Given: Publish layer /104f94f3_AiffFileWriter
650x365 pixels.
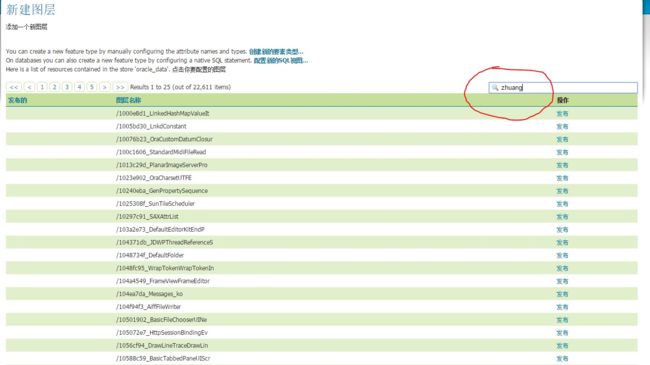Looking at the screenshot, I should pyautogui.click(x=562, y=307).
